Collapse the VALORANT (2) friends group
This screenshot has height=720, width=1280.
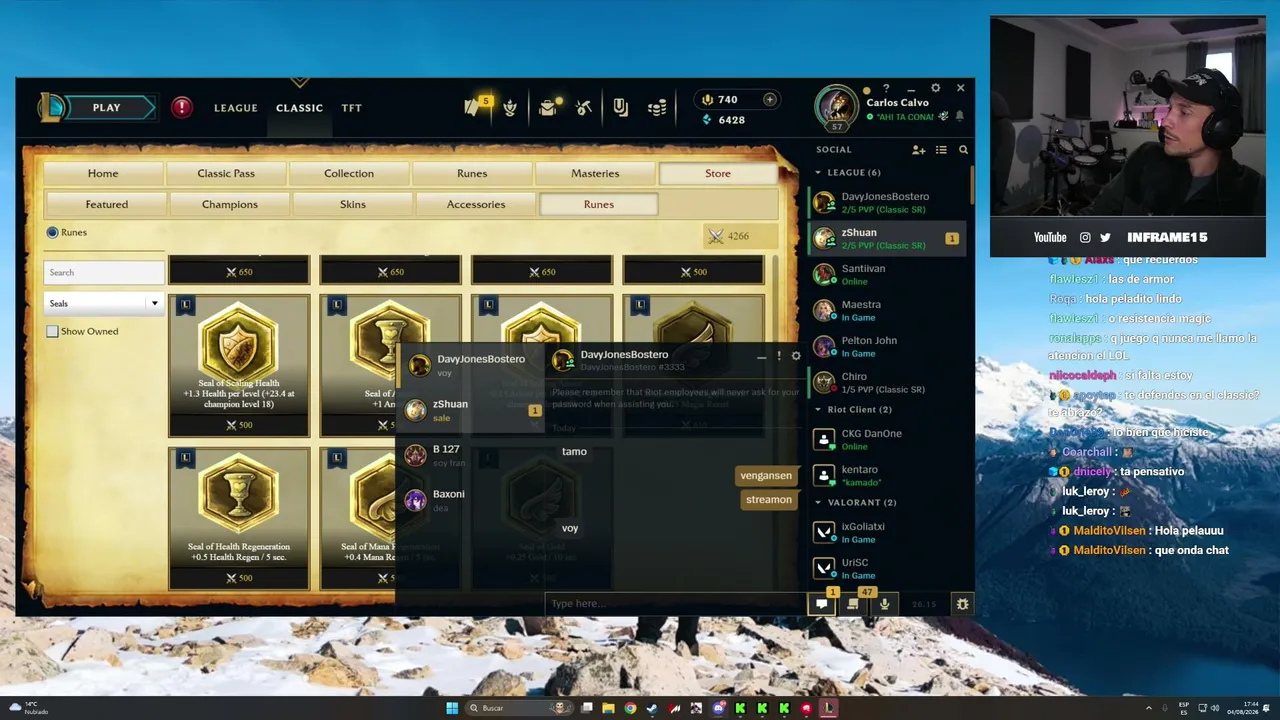[818, 502]
